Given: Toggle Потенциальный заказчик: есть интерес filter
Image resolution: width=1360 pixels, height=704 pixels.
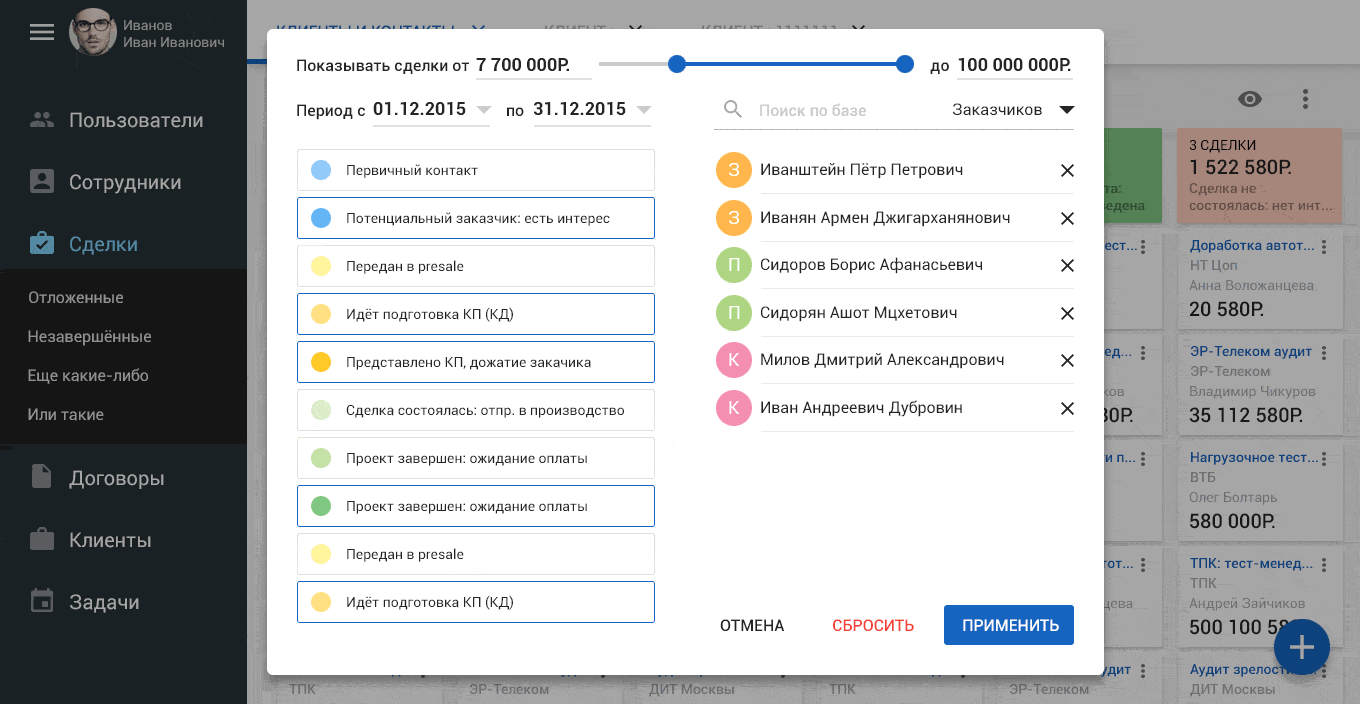Looking at the screenshot, I should point(476,218).
